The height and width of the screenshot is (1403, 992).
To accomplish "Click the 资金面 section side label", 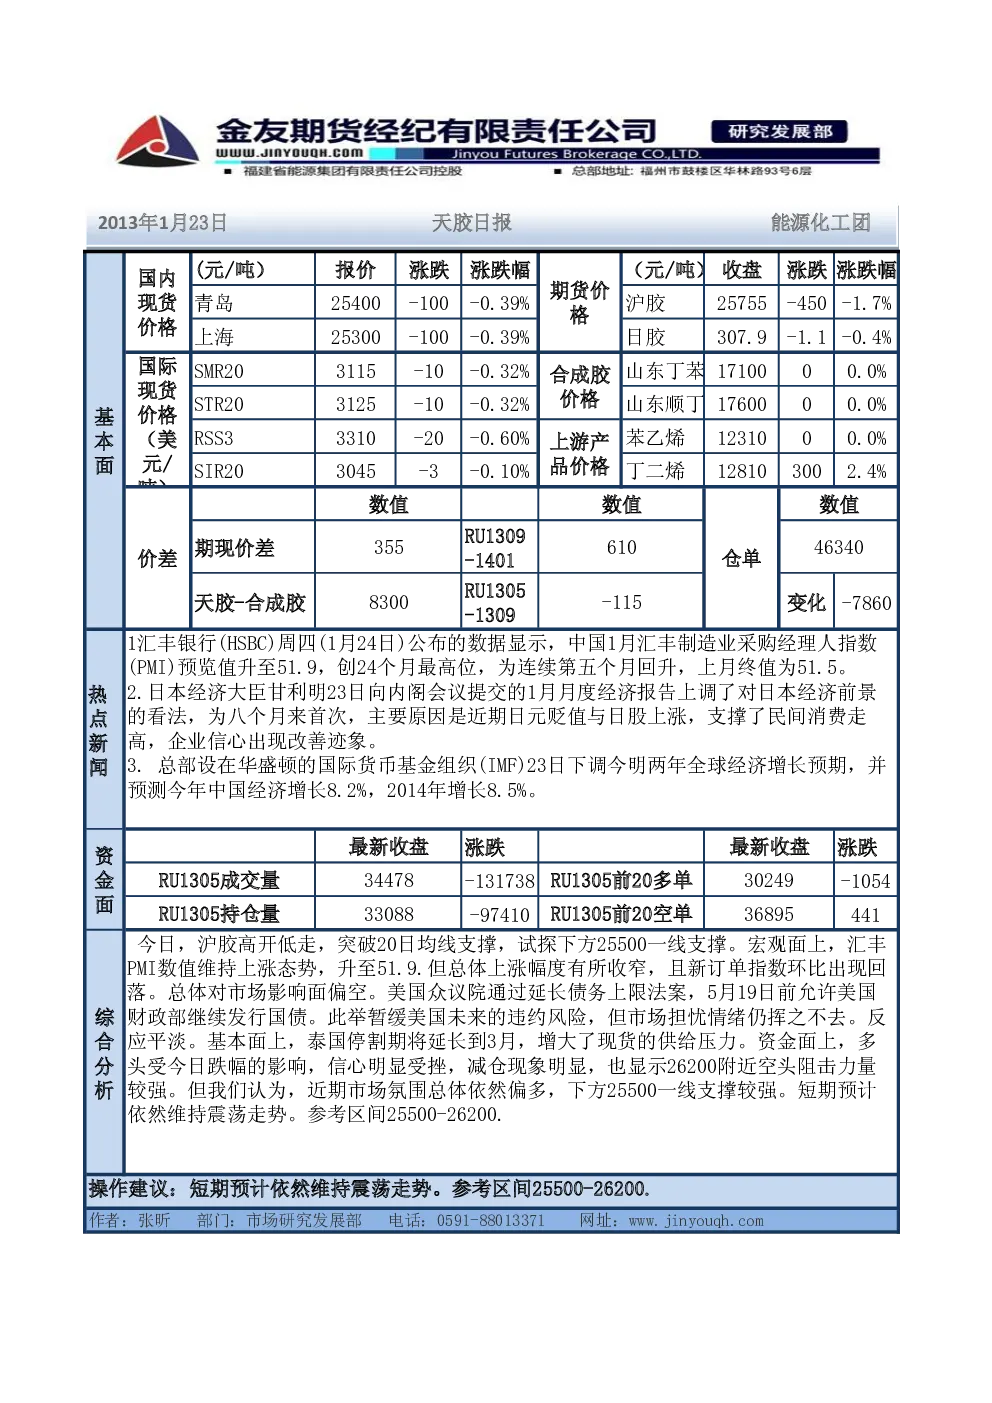I will [x=104, y=880].
